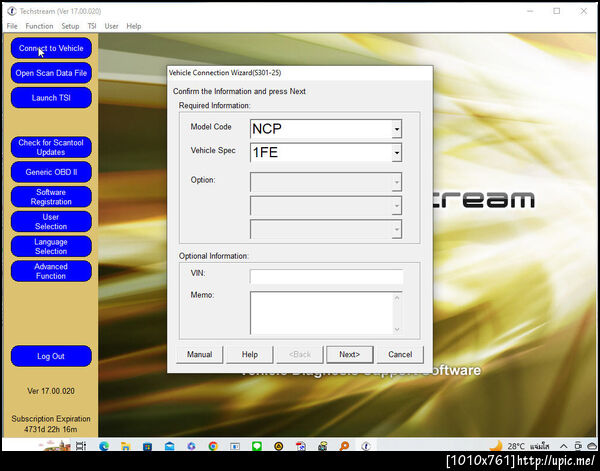Click the second Option dropdown
Image resolution: width=600 pixels, height=471 pixels.
326,206
